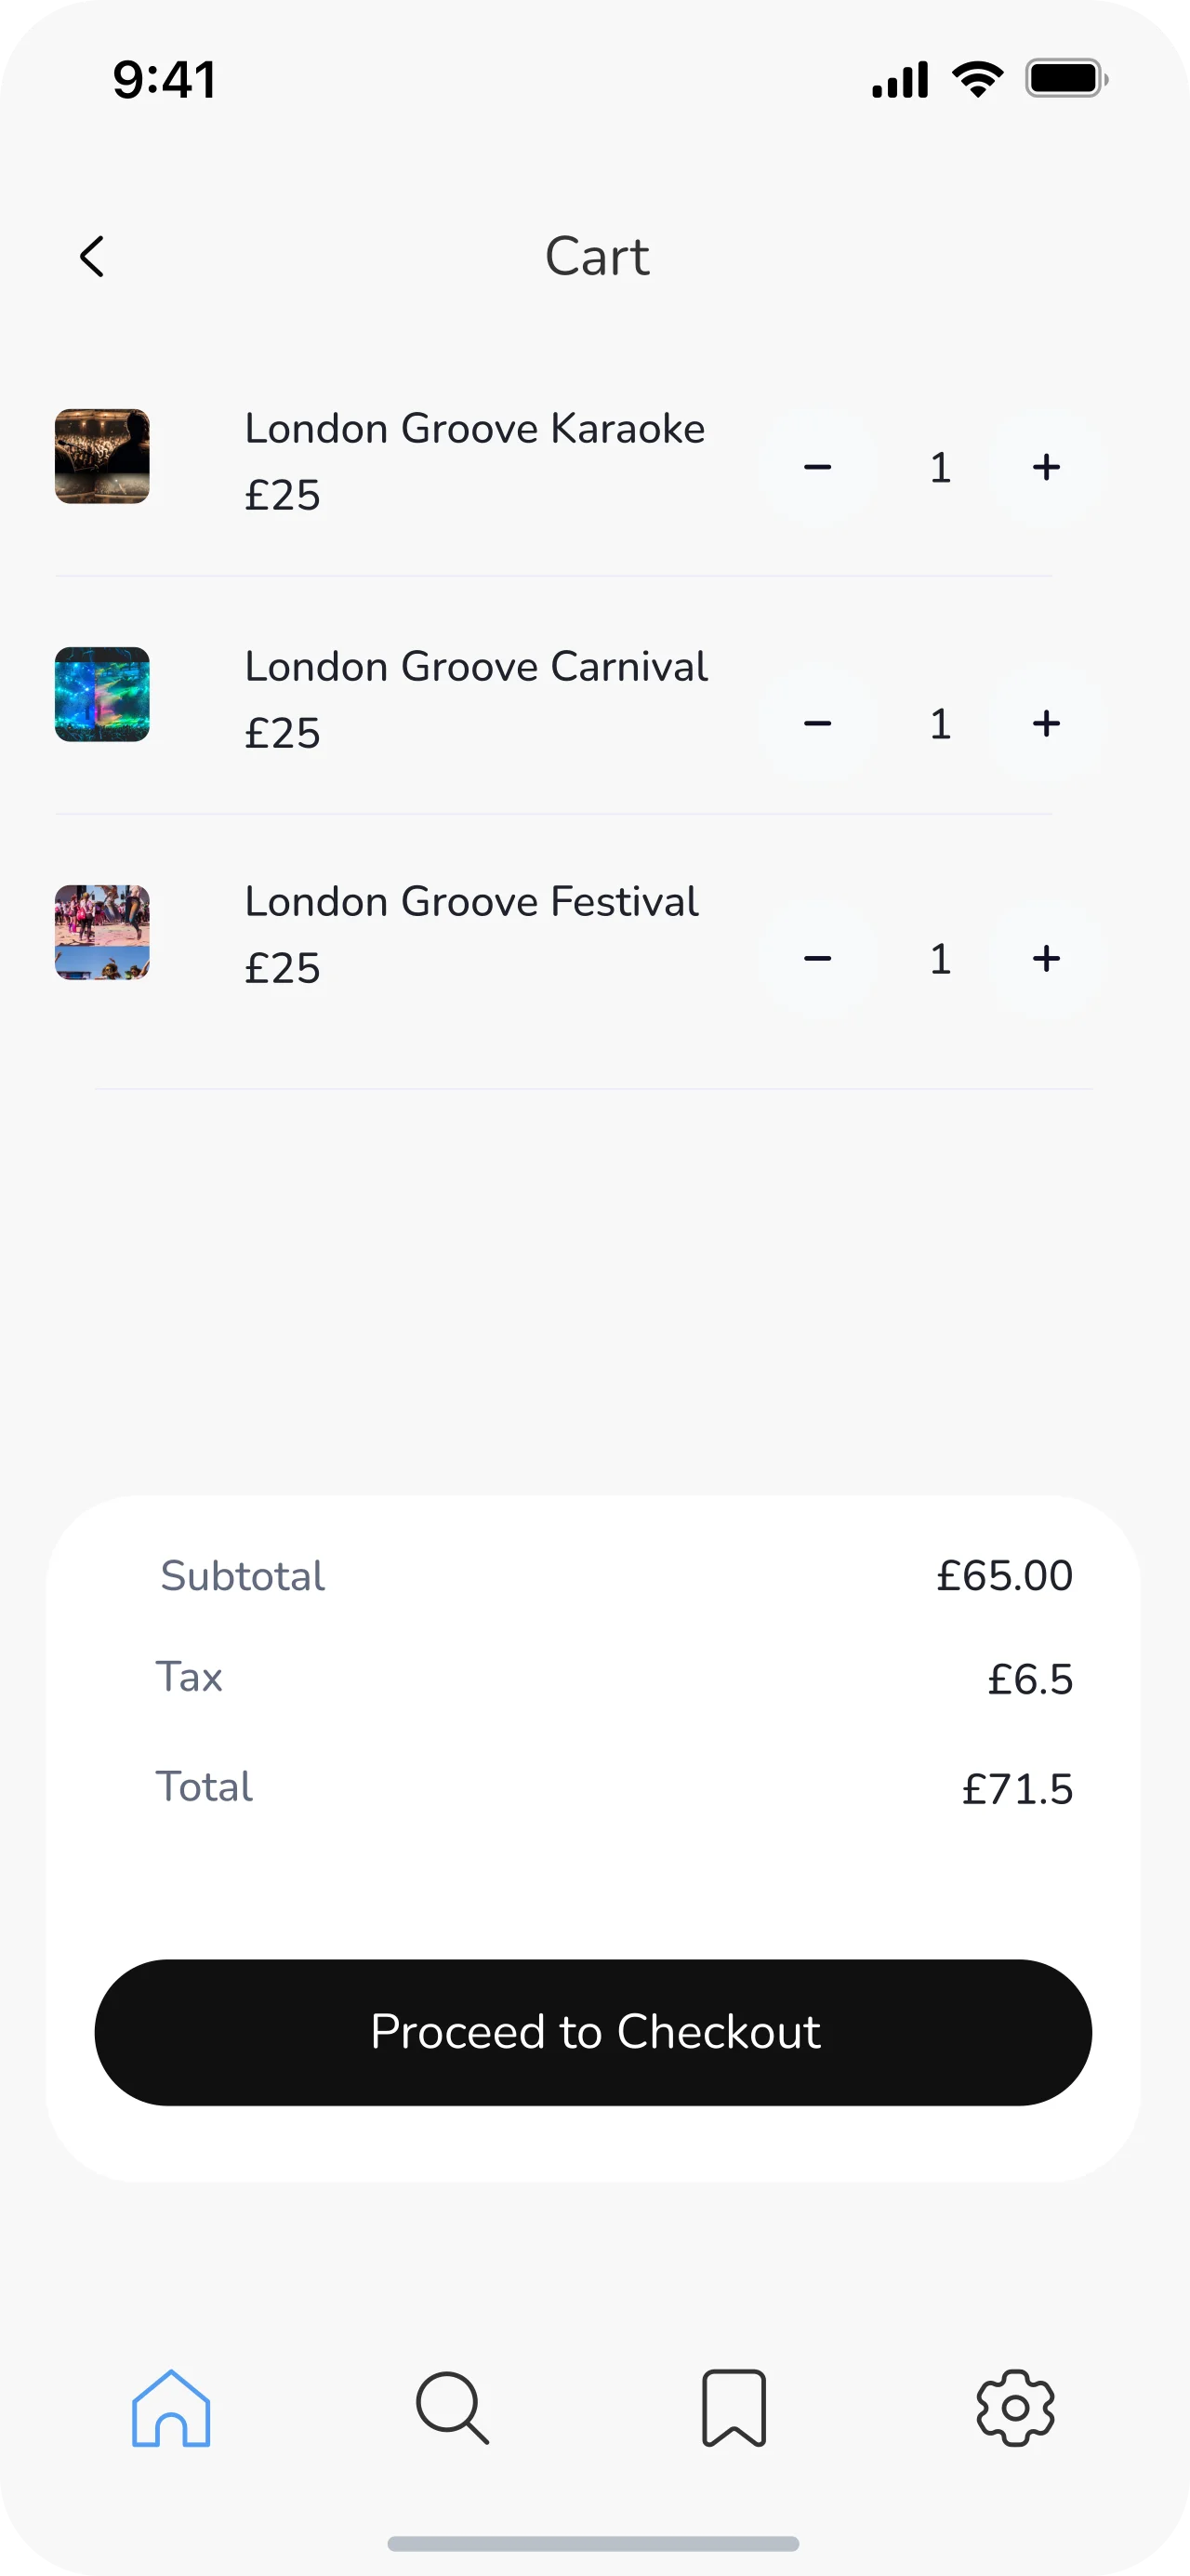1190x2576 pixels.
Task: Open the Settings gear tab
Action: pyautogui.click(x=1015, y=2408)
